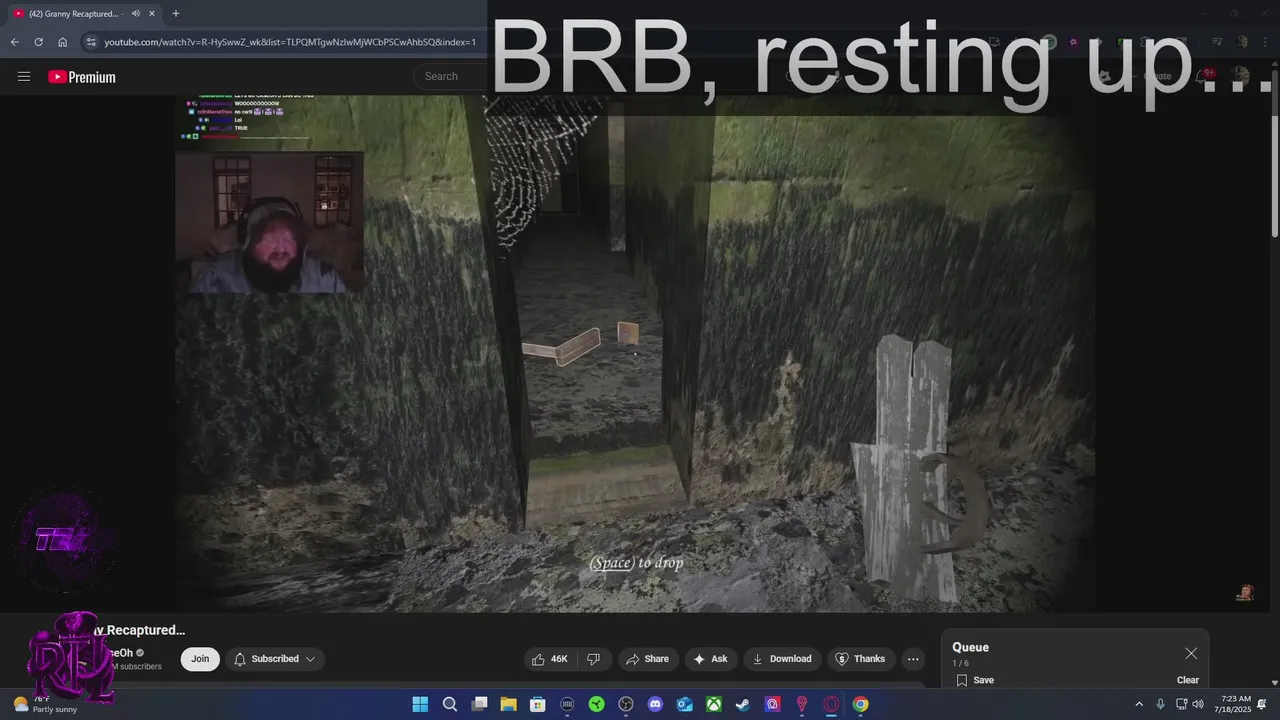This screenshot has height=720, width=1280.
Task: Open OBS Studio from taskbar
Action: click(626, 704)
